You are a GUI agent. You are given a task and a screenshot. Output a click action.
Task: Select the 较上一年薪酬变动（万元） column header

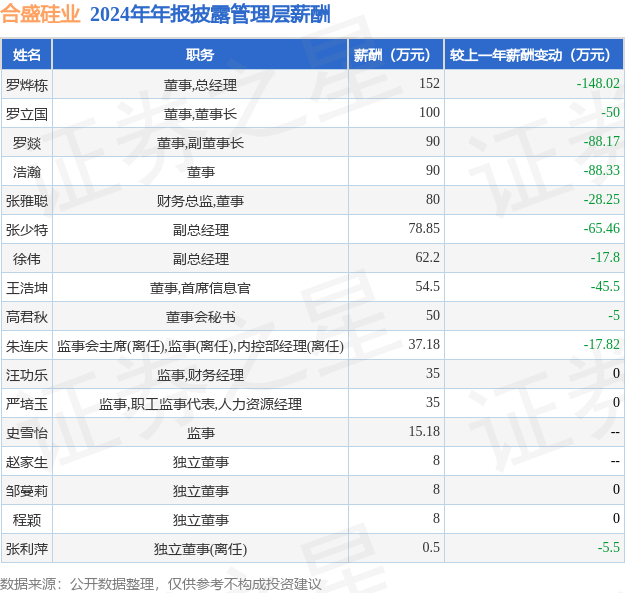534,55
